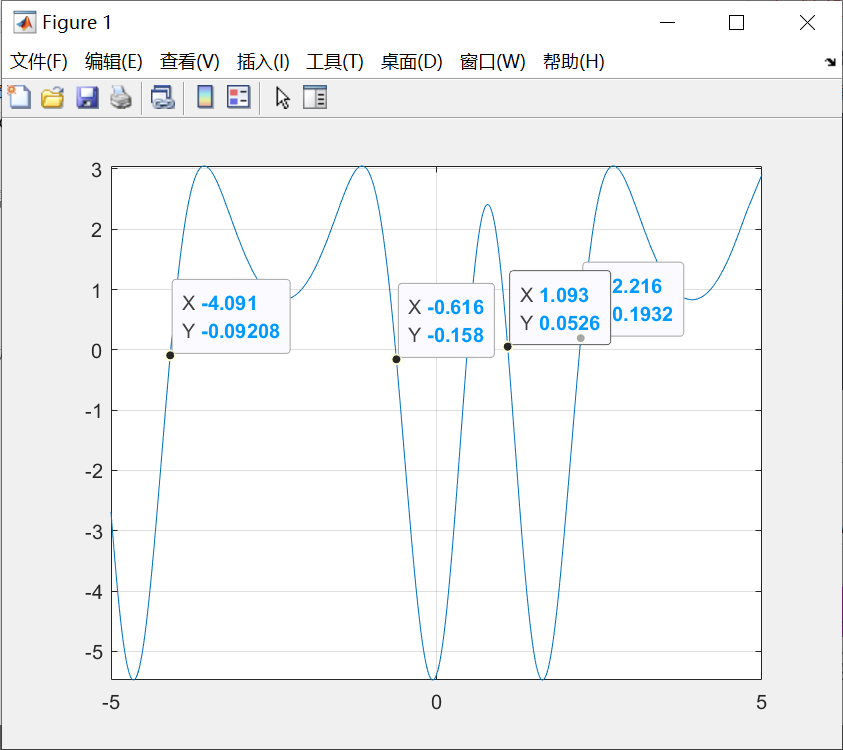Toggle plot edit mode with the arrow icon
This screenshot has width=843, height=750.
click(281, 97)
